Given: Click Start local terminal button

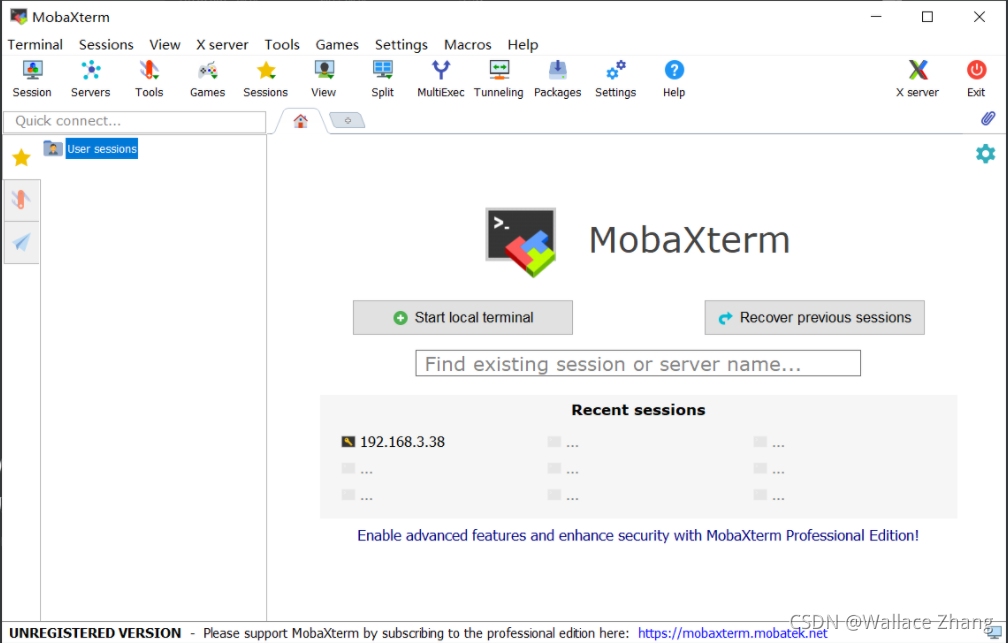Looking at the screenshot, I should pyautogui.click(x=463, y=318).
